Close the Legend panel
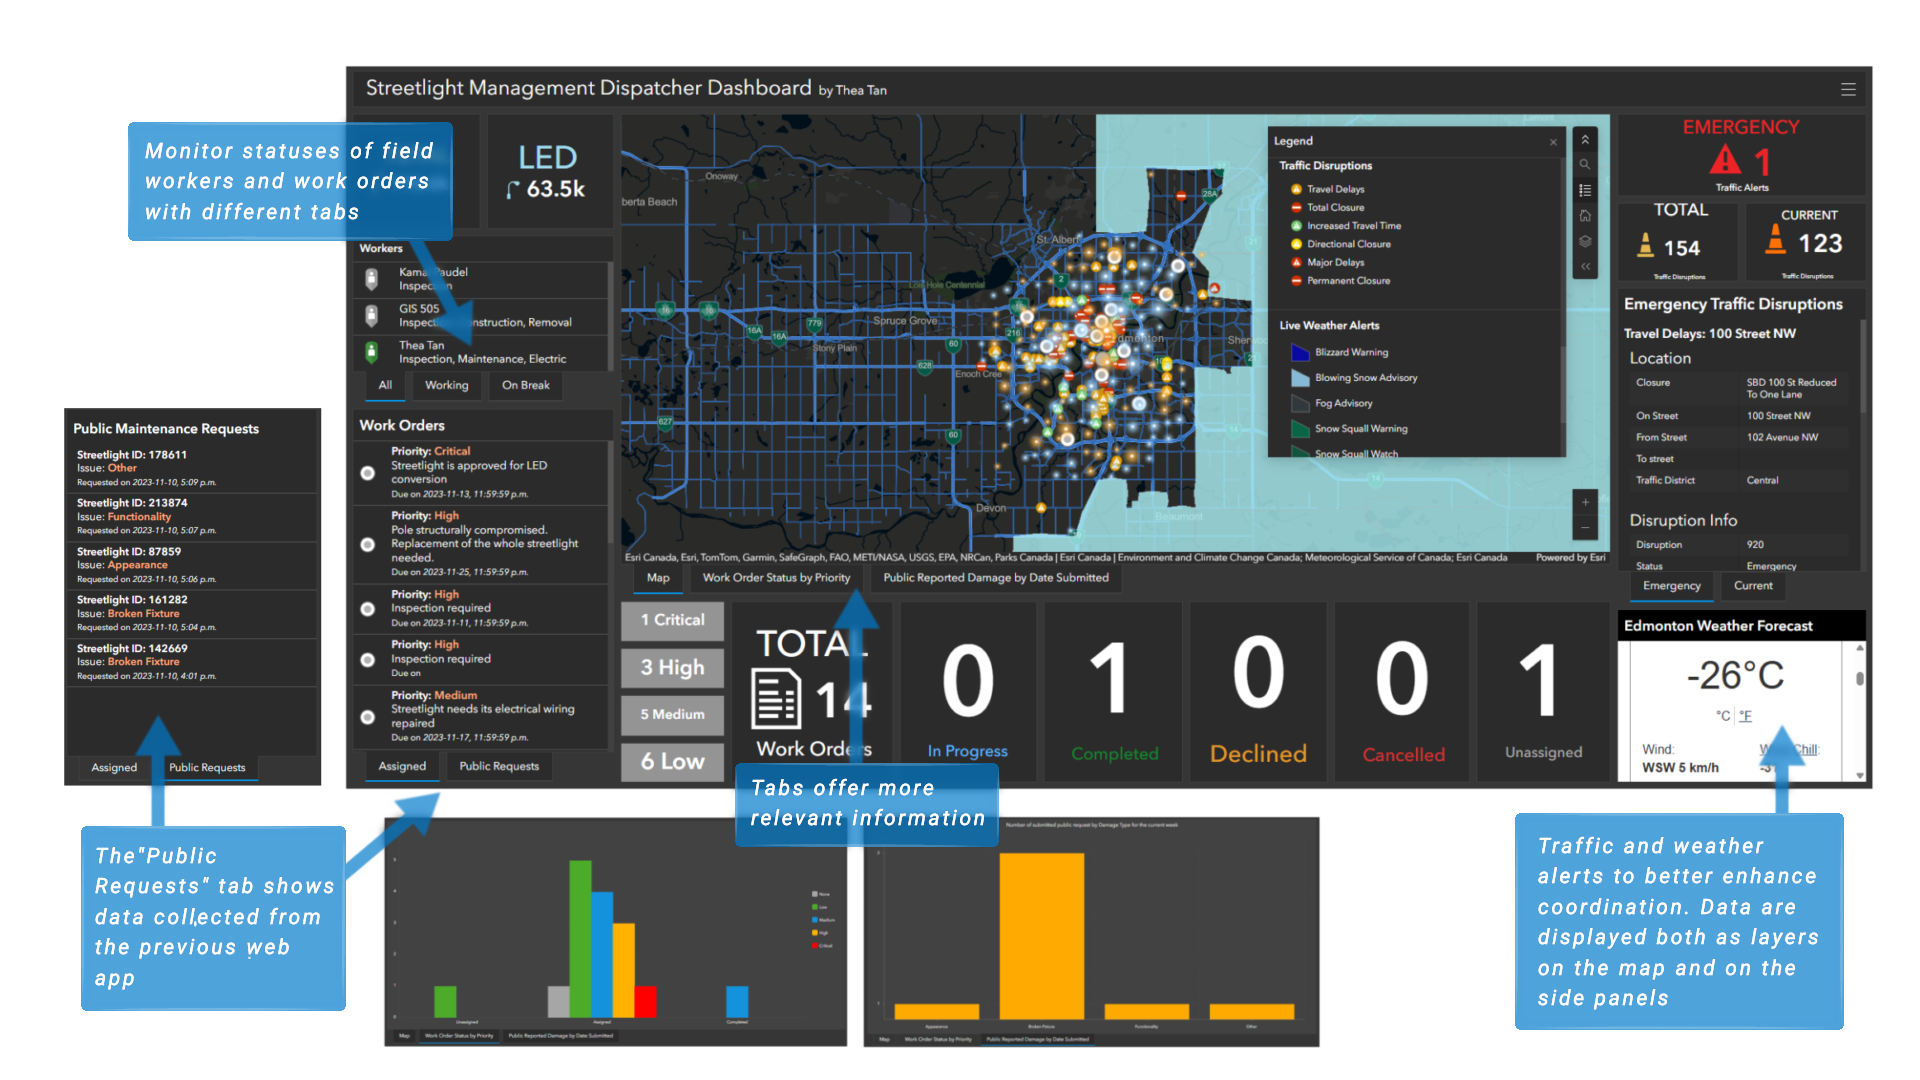The image size is (1920, 1080). [x=1553, y=142]
